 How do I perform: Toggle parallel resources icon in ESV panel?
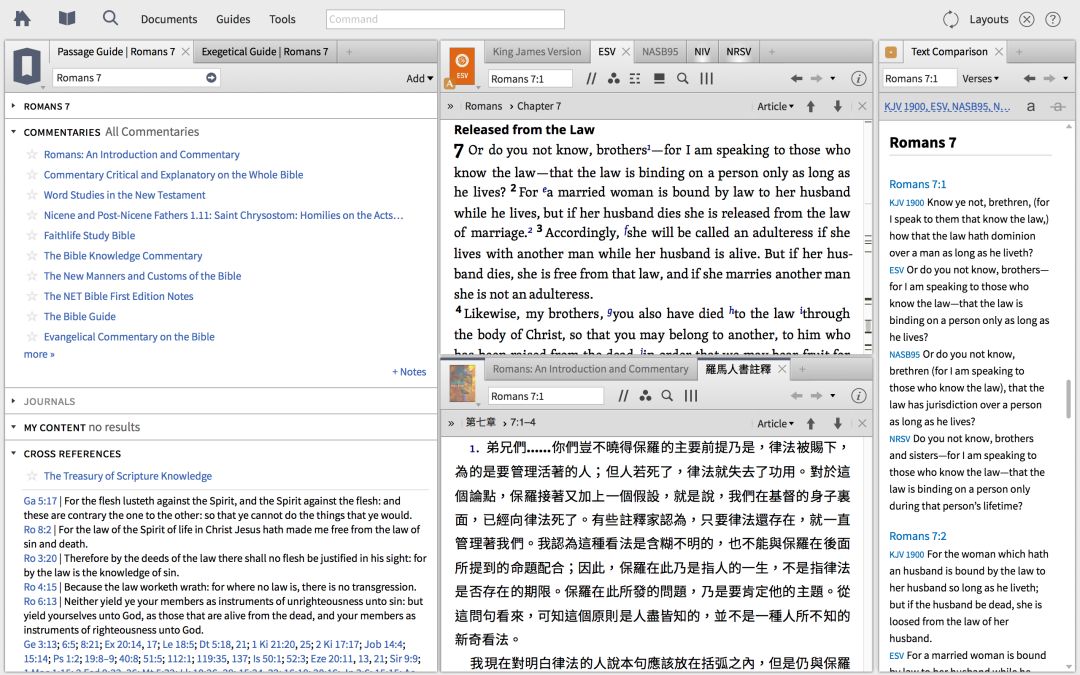click(591, 79)
